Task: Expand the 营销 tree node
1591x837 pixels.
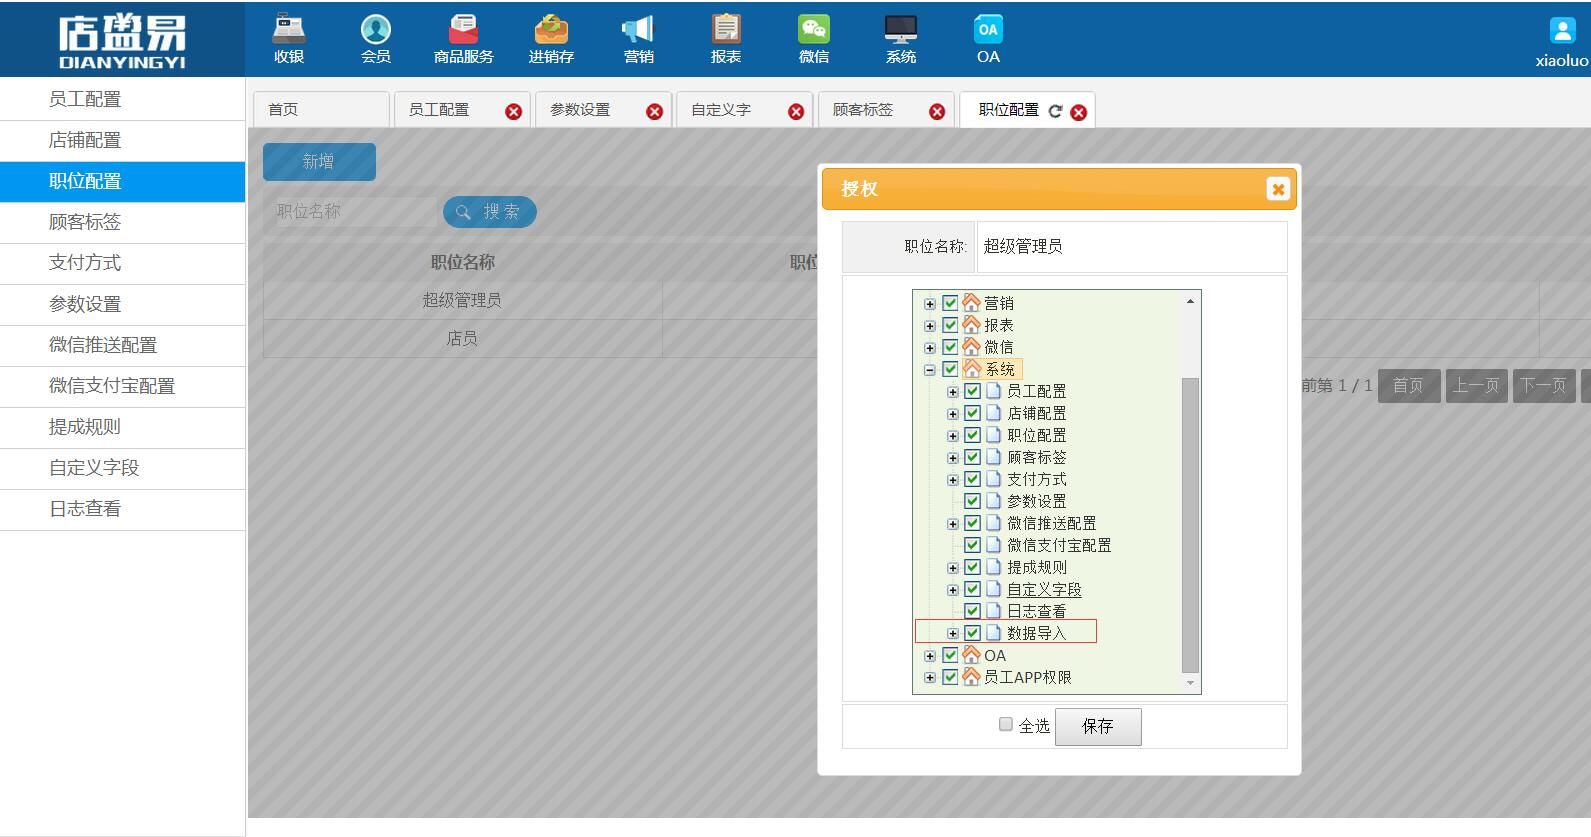Action: 930,303
